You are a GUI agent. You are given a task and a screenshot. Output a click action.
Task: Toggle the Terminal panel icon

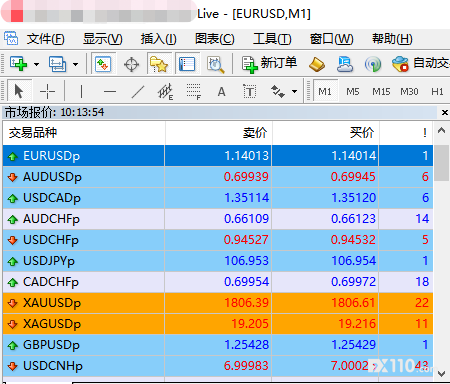tap(187, 64)
